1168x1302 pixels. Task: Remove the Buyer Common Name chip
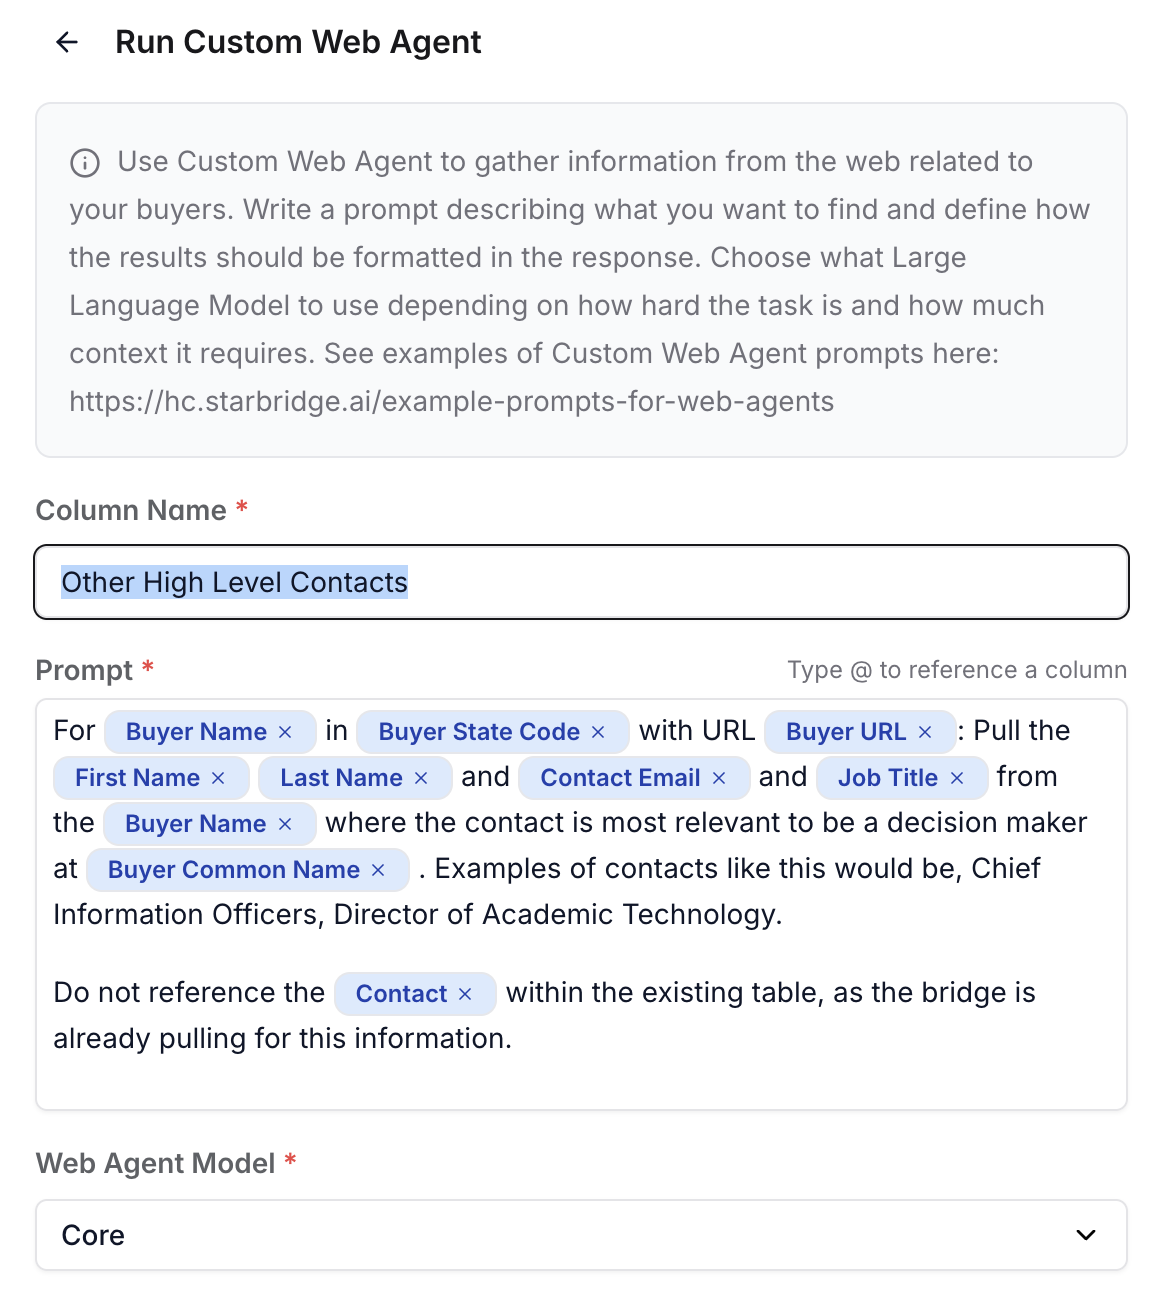pos(379,870)
